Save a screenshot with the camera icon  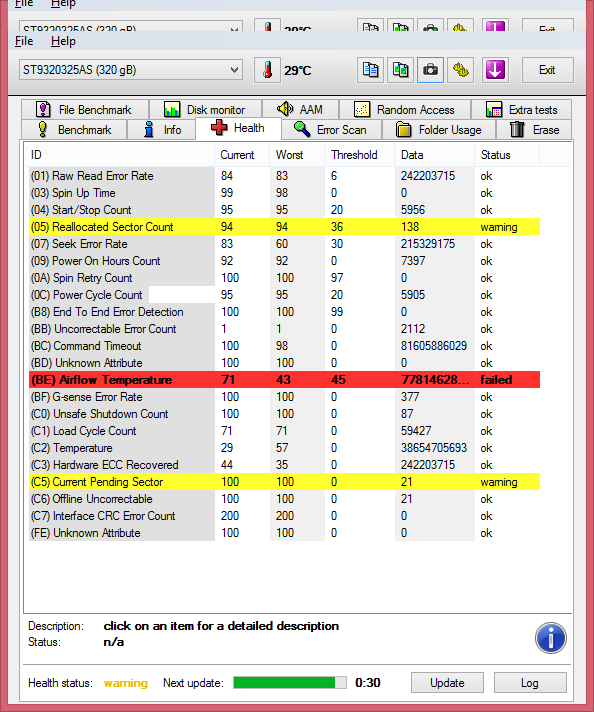pyautogui.click(x=430, y=70)
